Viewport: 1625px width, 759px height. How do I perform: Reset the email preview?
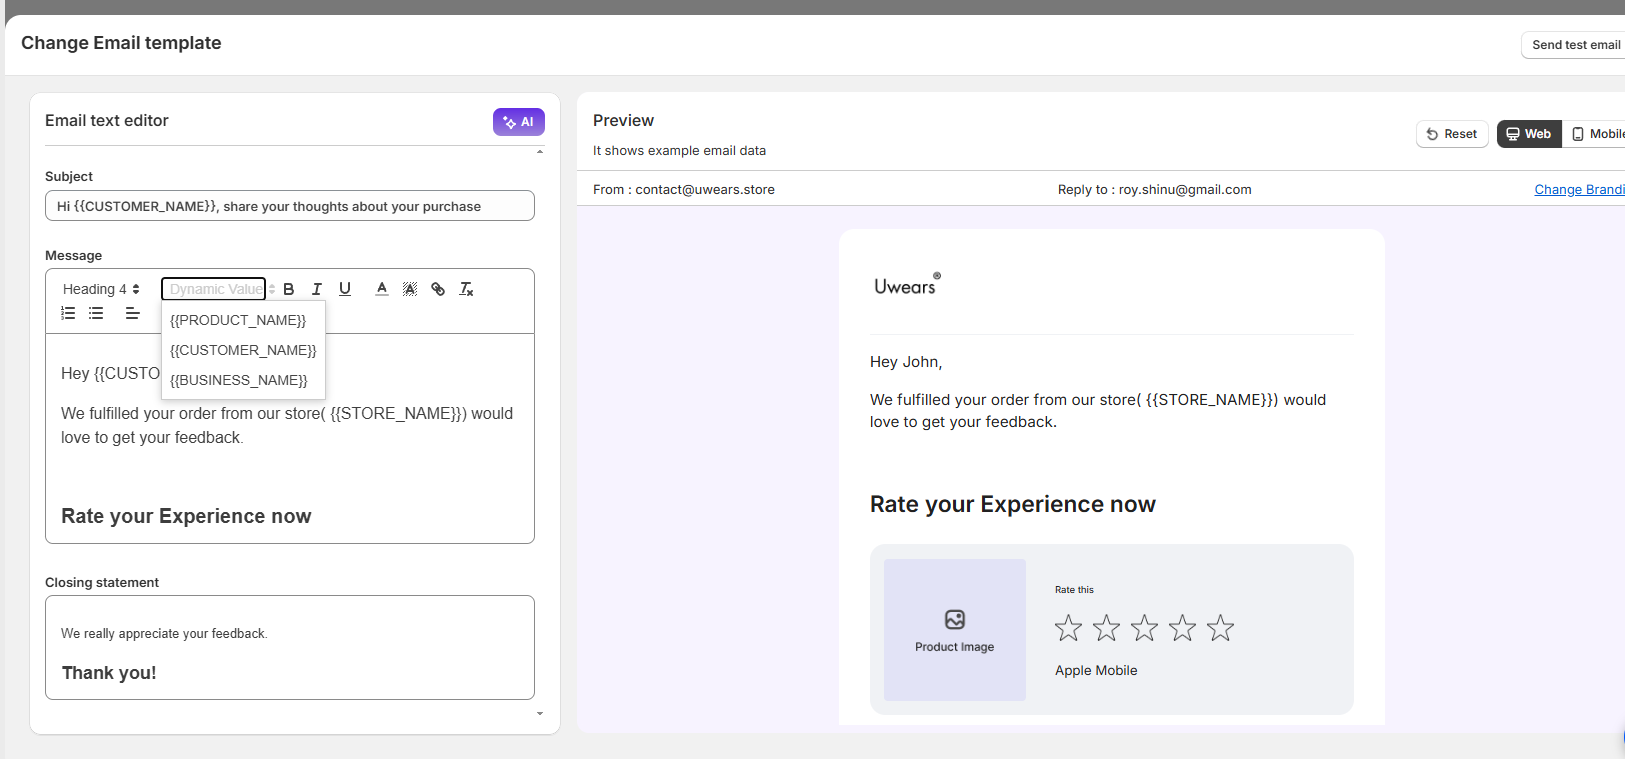click(x=1452, y=134)
